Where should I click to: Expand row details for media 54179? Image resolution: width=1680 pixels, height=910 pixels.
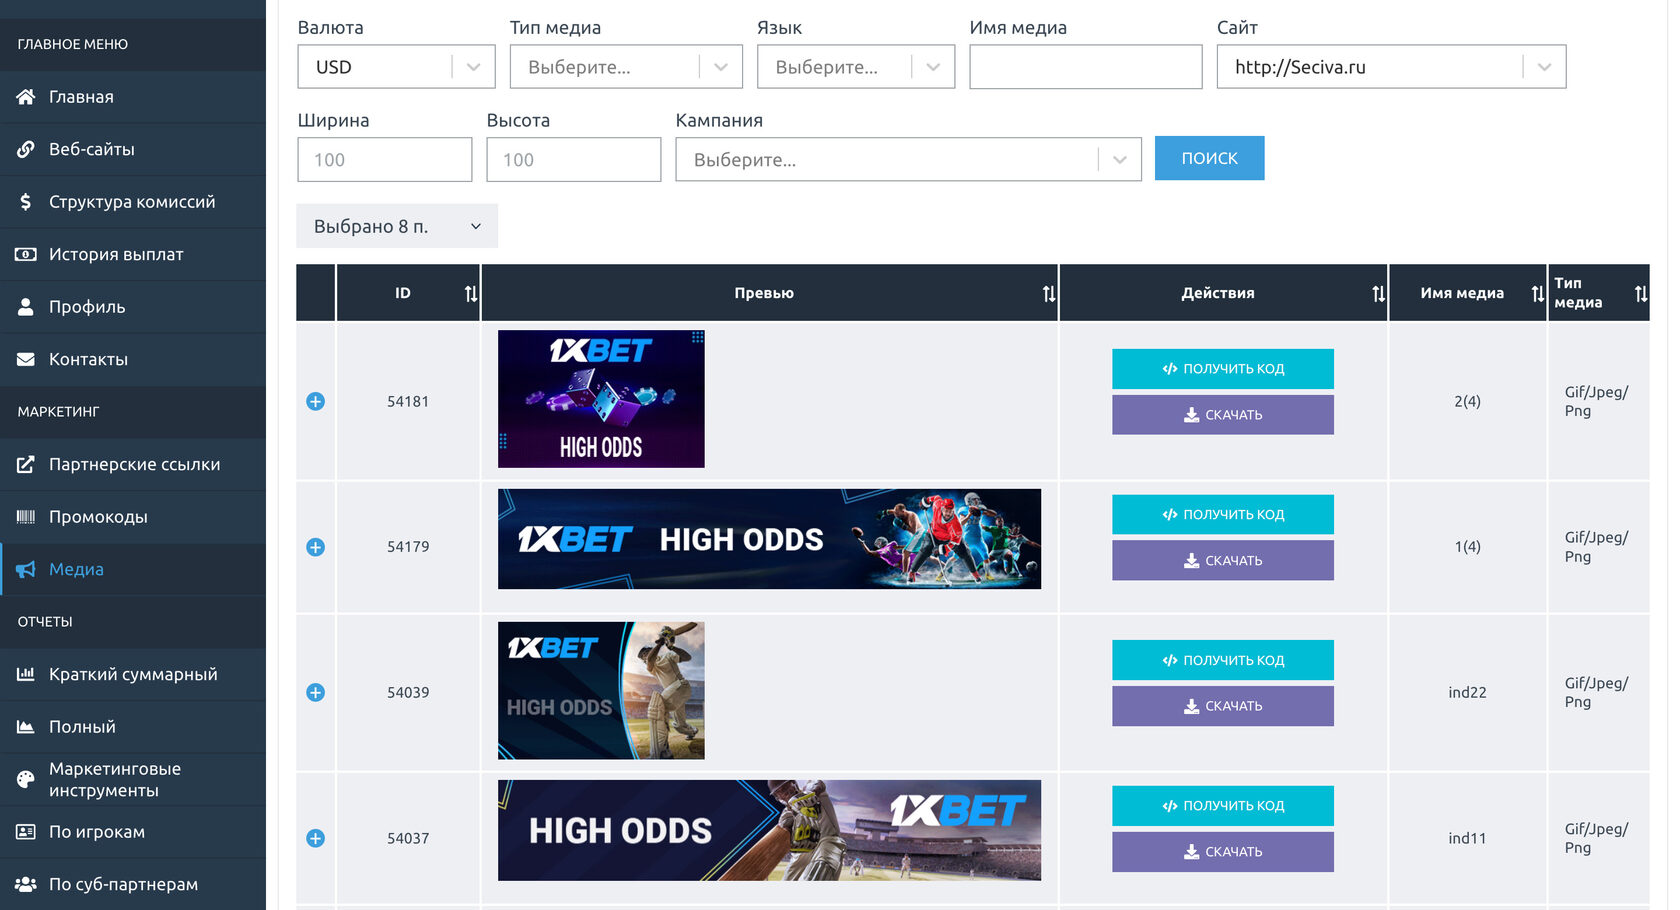pos(315,547)
